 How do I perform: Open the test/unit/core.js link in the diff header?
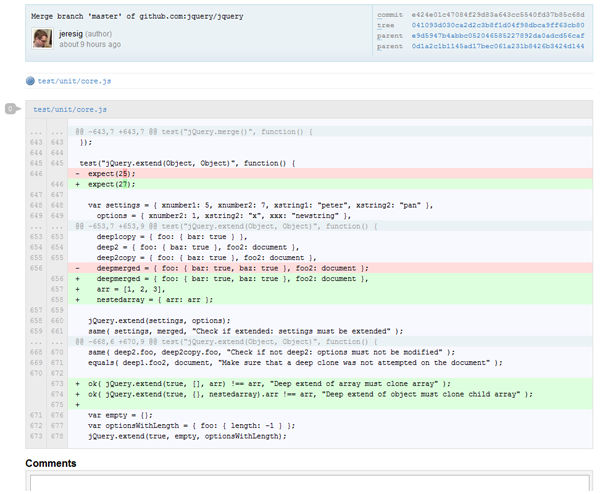pos(70,109)
